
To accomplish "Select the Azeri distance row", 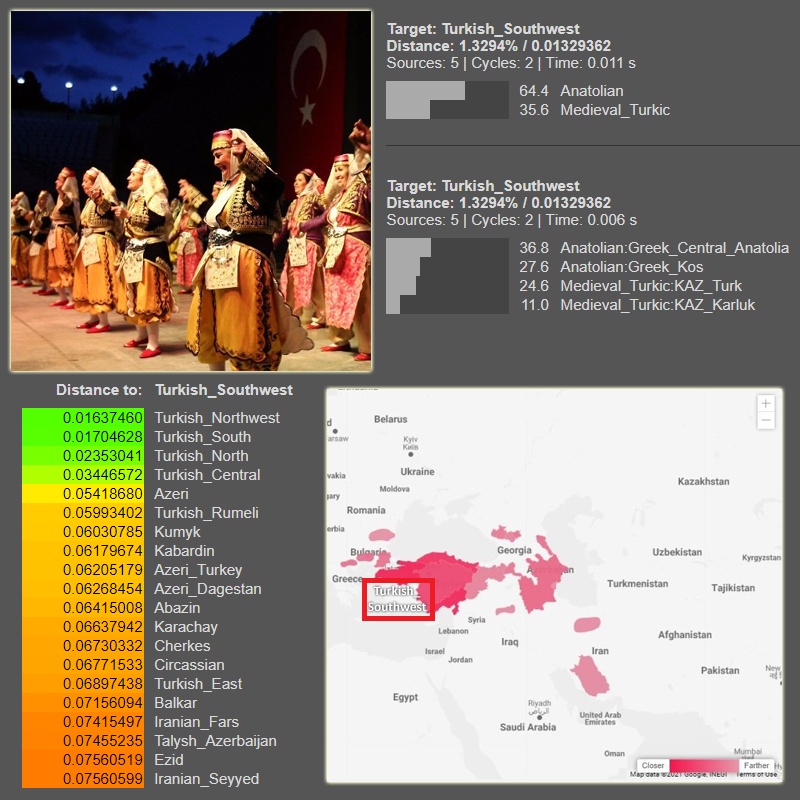I will click(x=171, y=494).
